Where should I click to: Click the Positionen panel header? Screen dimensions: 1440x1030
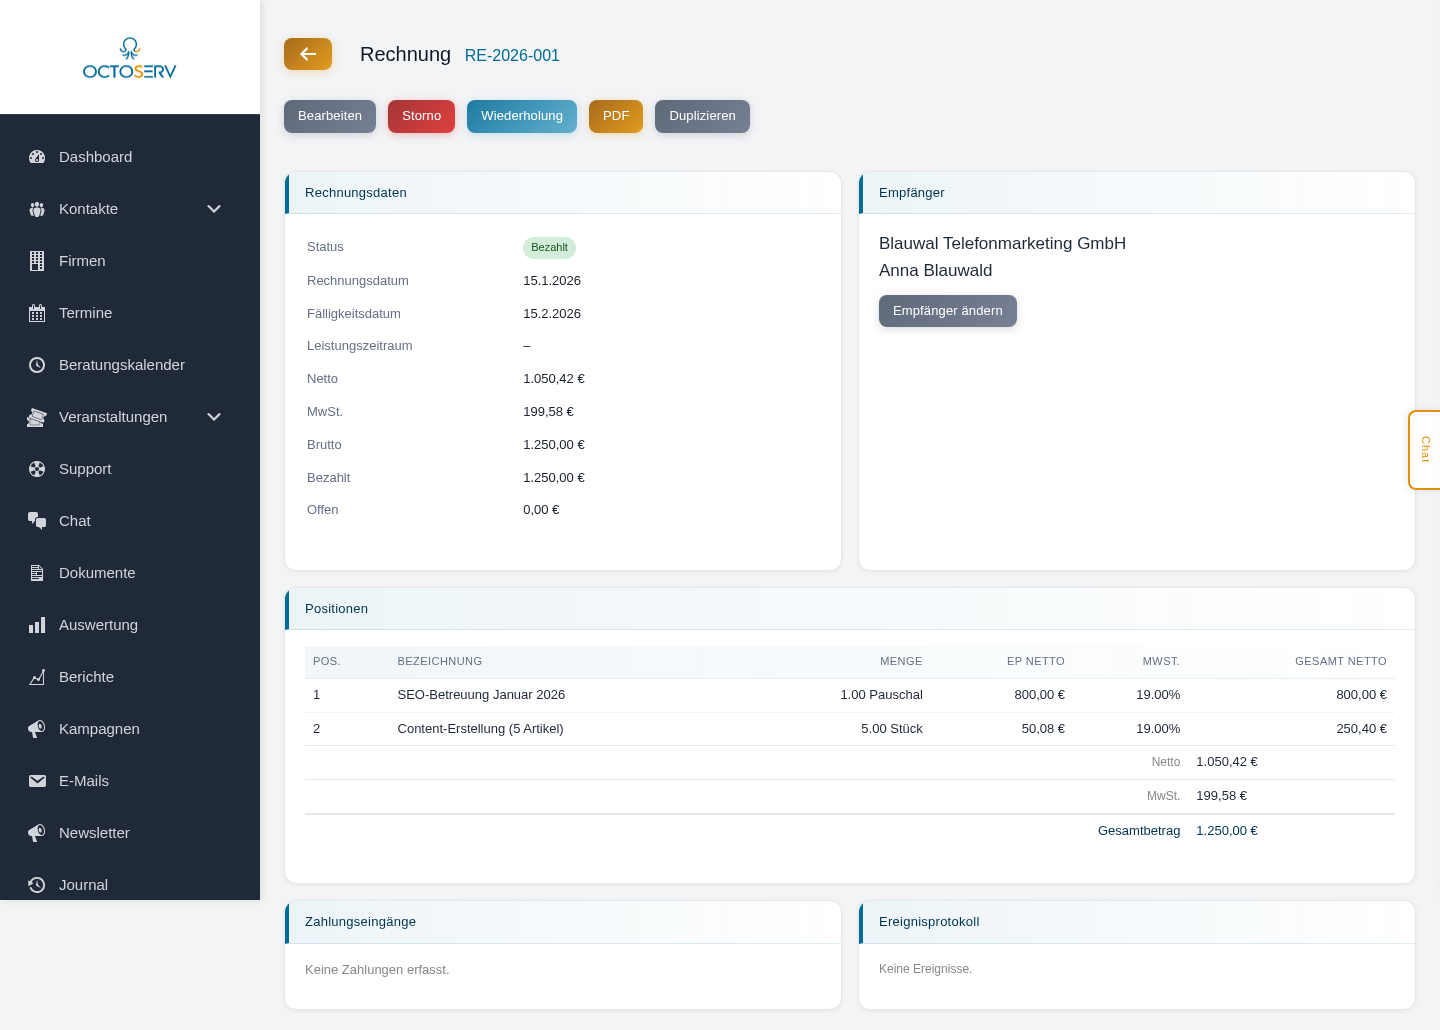pos(850,609)
